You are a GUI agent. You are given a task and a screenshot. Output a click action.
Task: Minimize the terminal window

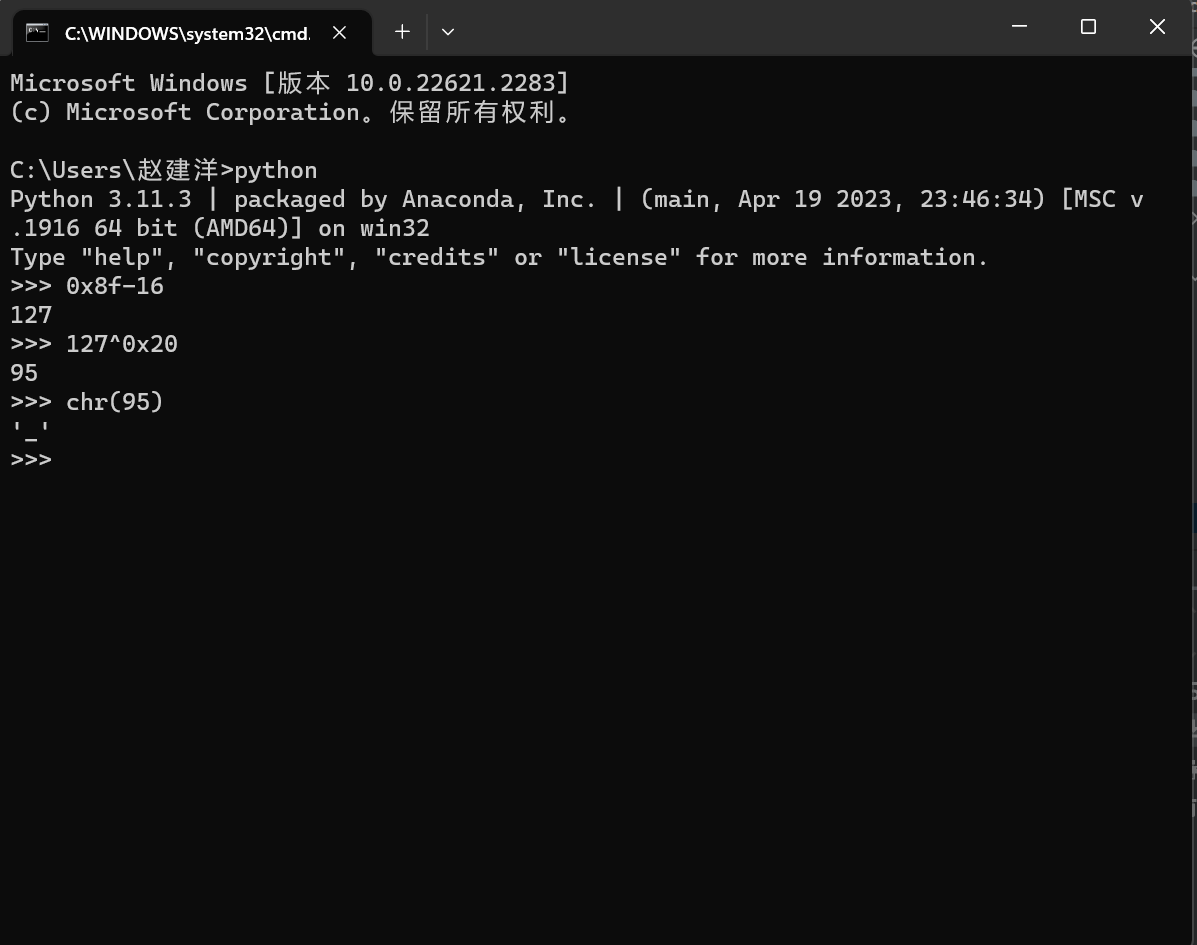pos(1020,27)
